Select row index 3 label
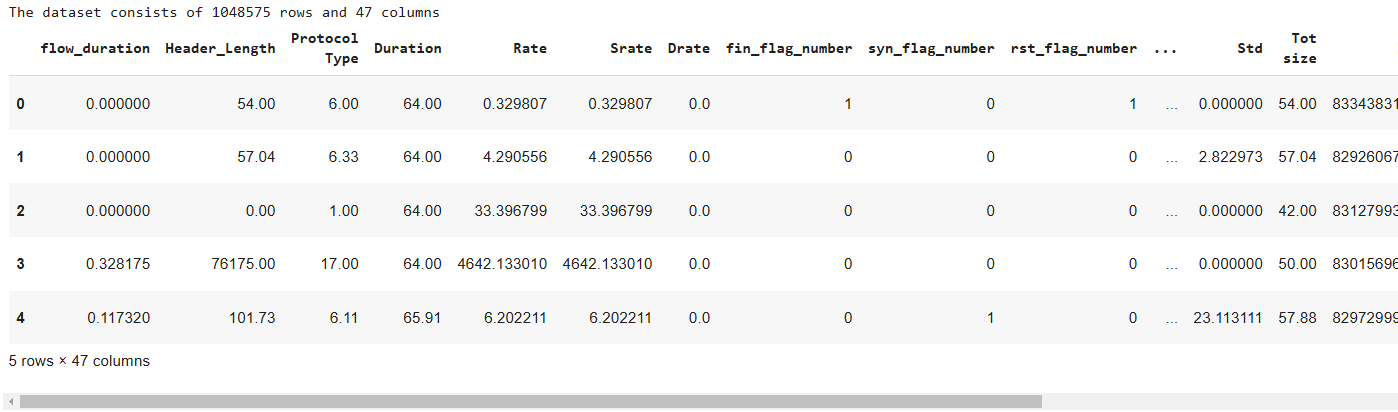The width and height of the screenshot is (1398, 412). 21,264
